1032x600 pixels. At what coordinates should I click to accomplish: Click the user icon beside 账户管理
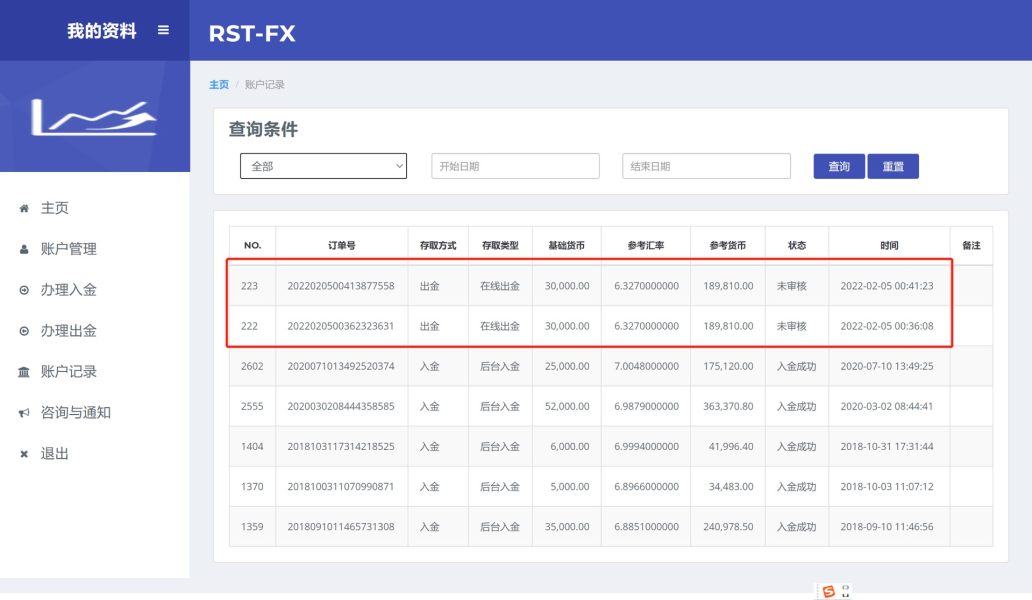pyautogui.click(x=24, y=249)
